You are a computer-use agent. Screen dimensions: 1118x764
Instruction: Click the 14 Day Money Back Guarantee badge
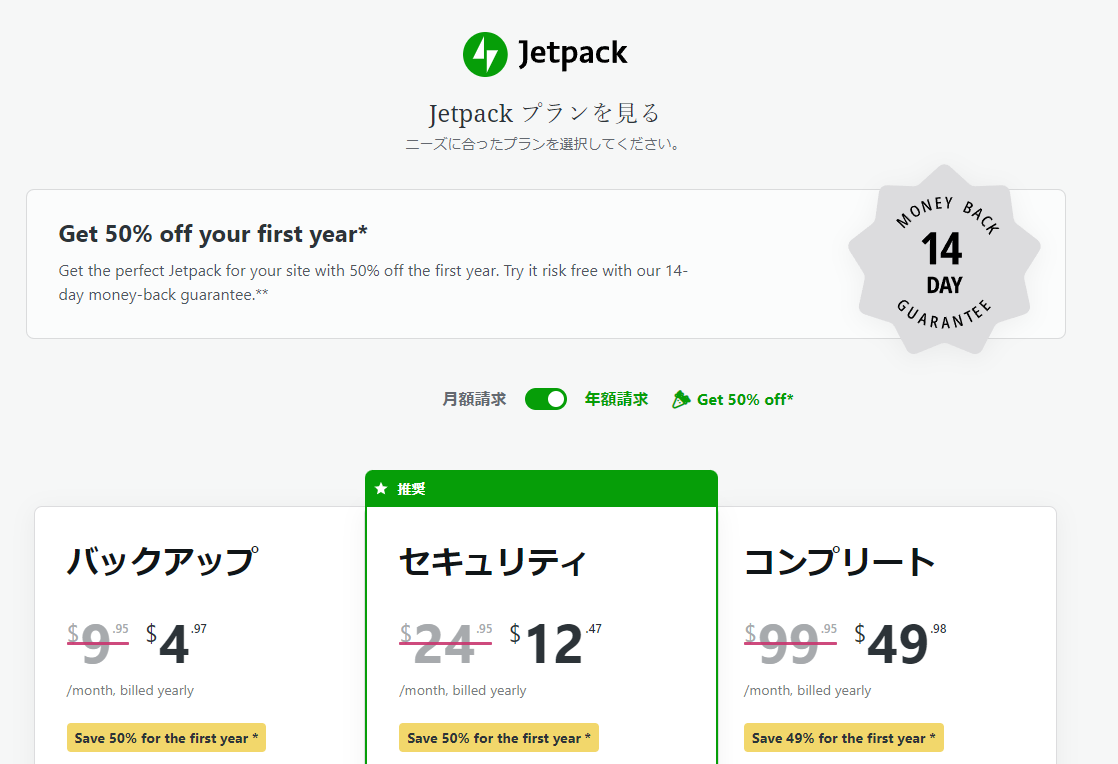[944, 259]
